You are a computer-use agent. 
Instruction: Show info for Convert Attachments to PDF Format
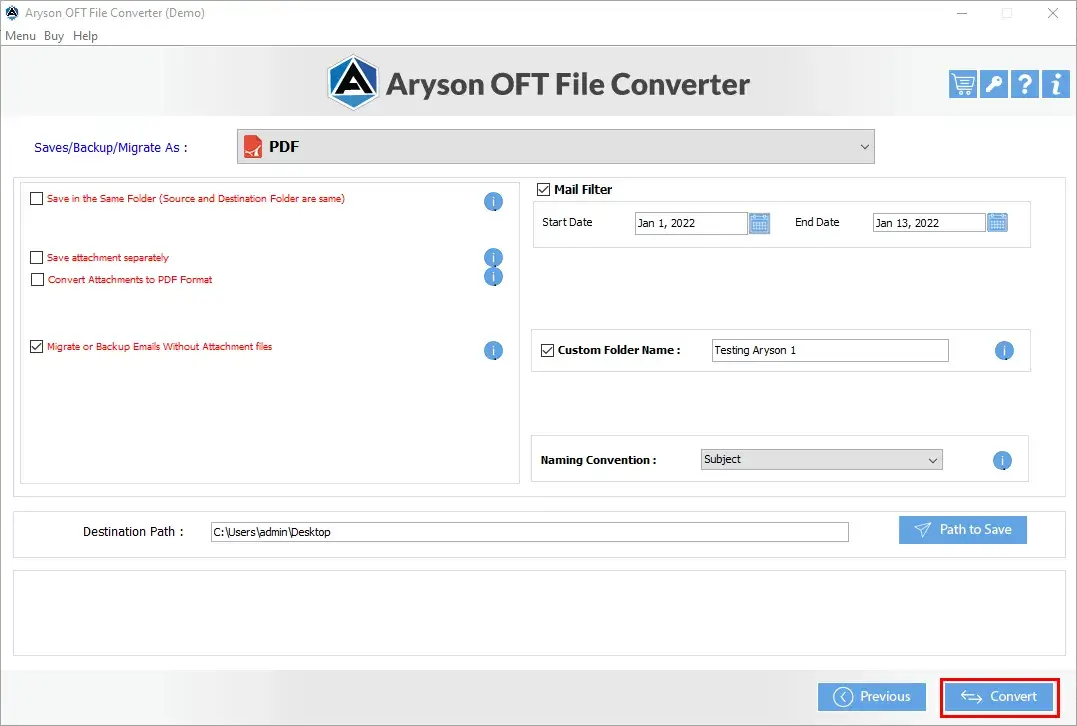(x=493, y=277)
